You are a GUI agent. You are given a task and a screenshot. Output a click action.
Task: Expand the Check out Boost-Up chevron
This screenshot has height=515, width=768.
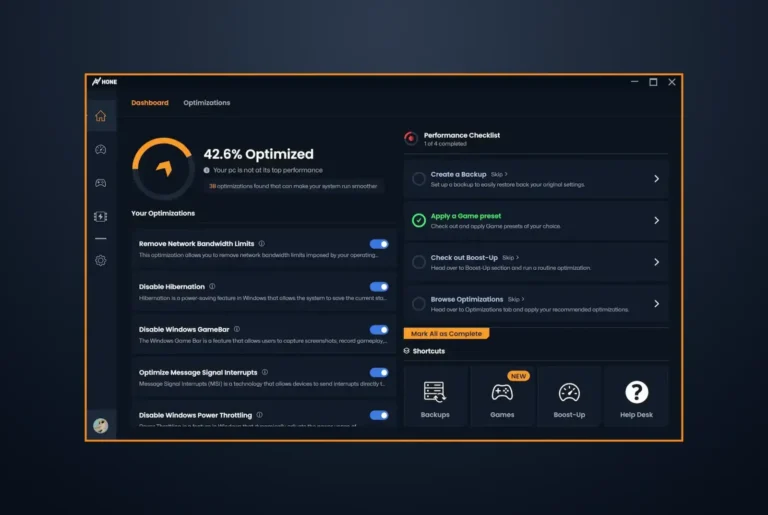pyautogui.click(x=656, y=262)
